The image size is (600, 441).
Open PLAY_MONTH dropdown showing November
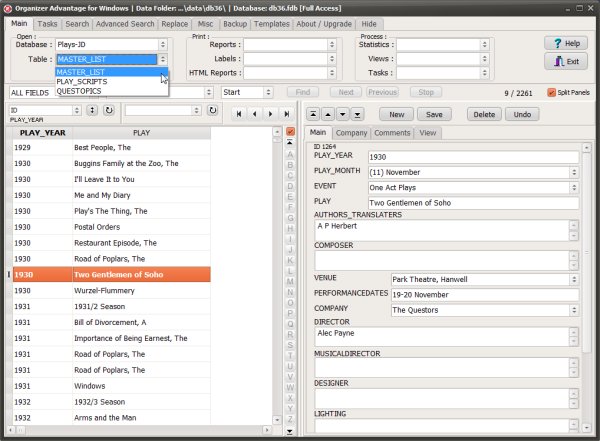coord(574,172)
